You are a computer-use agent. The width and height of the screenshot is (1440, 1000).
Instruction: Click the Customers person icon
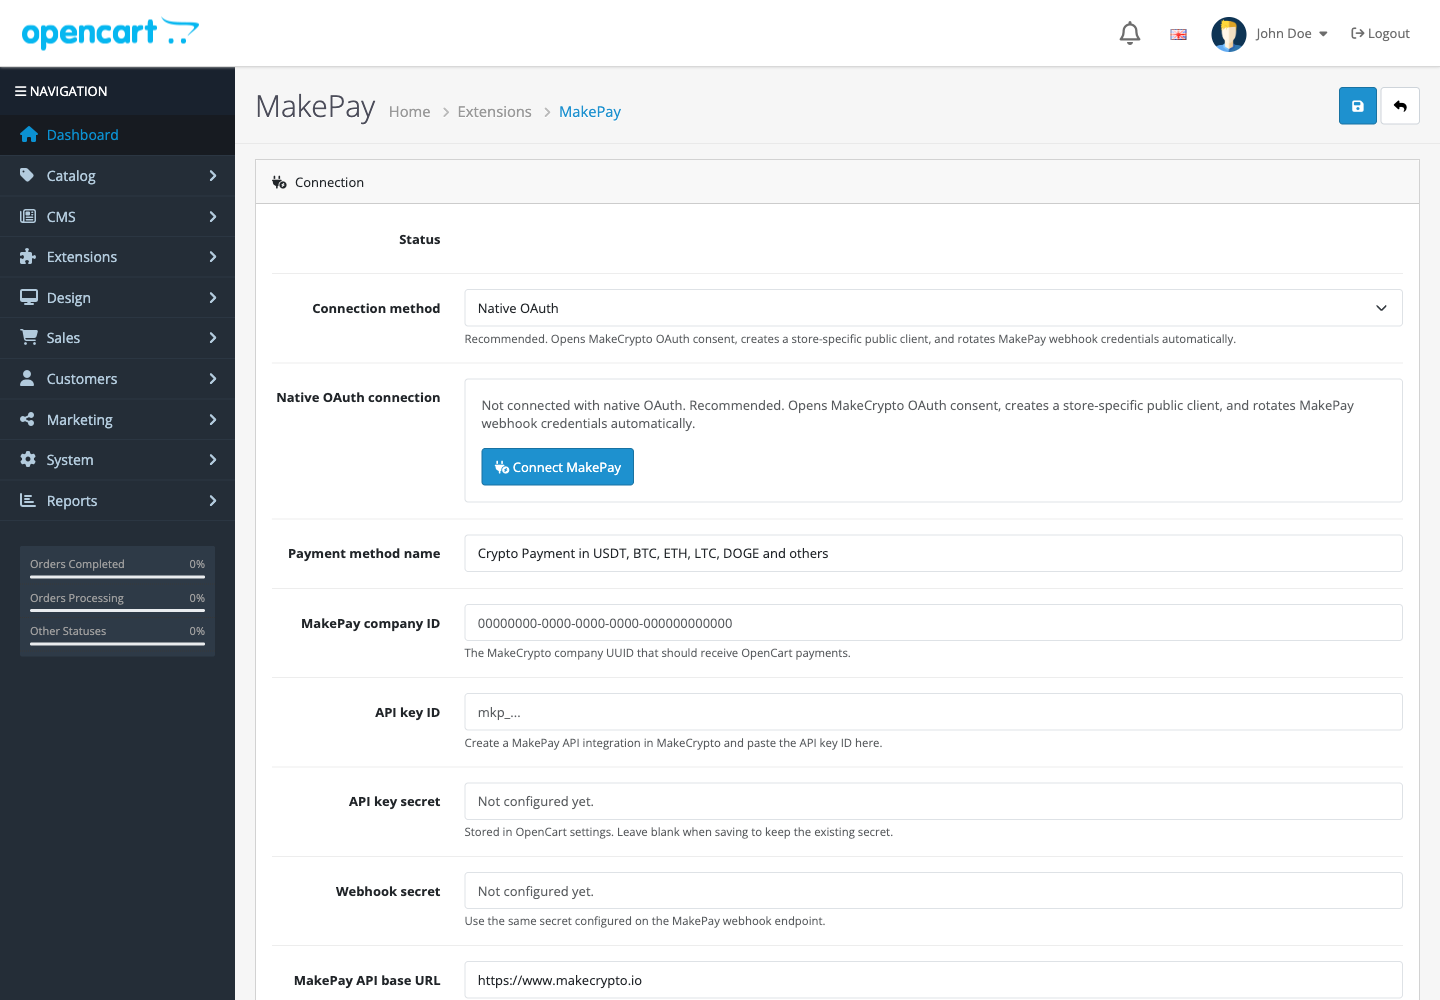(x=28, y=378)
